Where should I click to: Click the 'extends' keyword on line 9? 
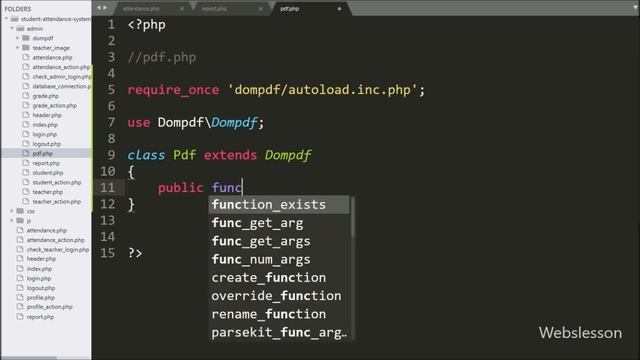[230, 155]
